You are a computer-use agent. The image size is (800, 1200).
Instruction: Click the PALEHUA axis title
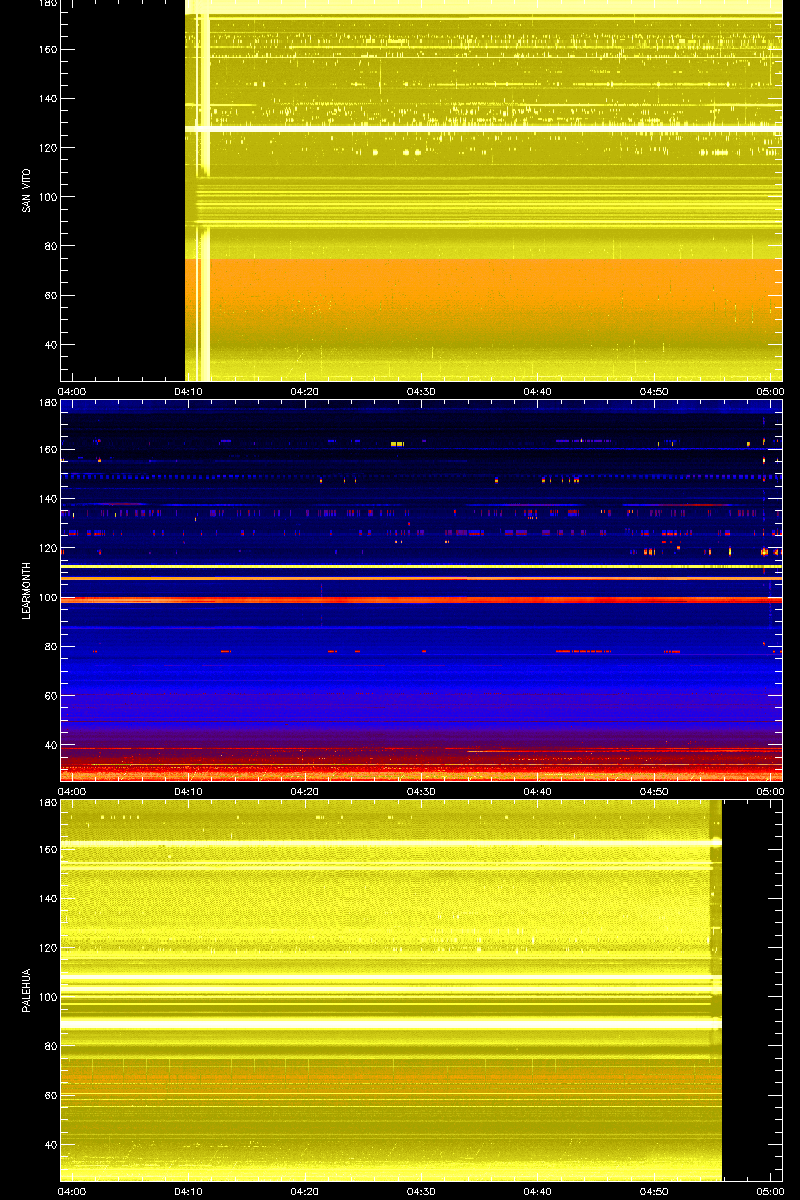point(27,991)
